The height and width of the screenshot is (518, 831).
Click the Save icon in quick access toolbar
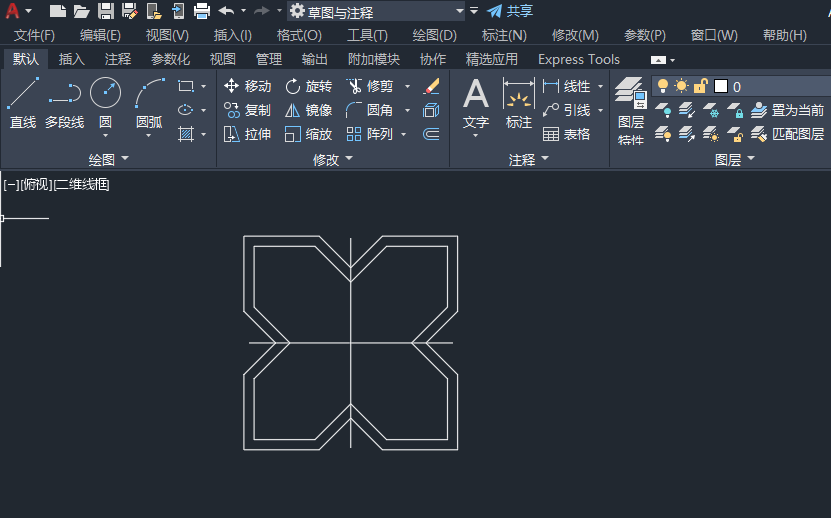(x=105, y=11)
